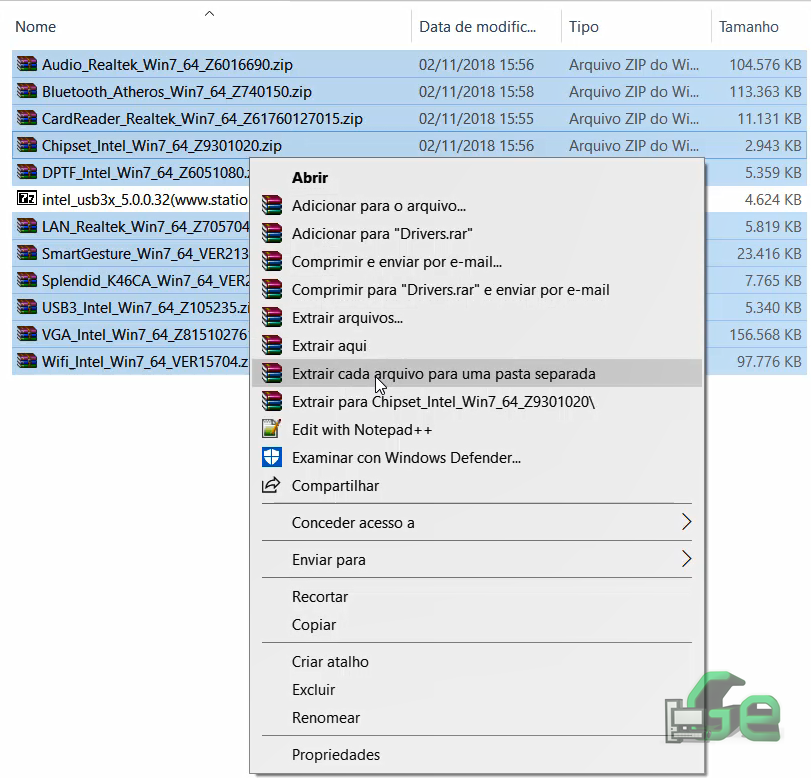Screen dimensions: 811x778
Task: Click WinRAR icon beside 'Adicionar para o arquivo...'
Action: point(272,205)
